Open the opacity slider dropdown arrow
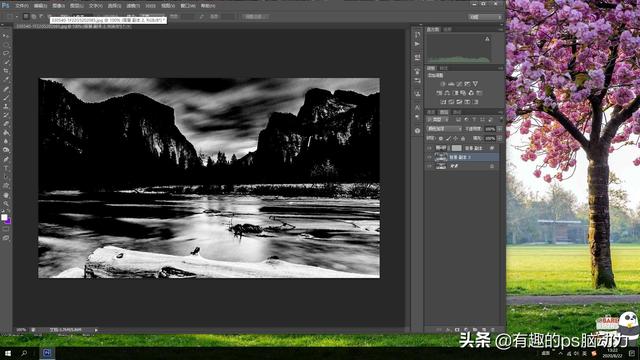This screenshot has height=360, width=640. [x=500, y=129]
